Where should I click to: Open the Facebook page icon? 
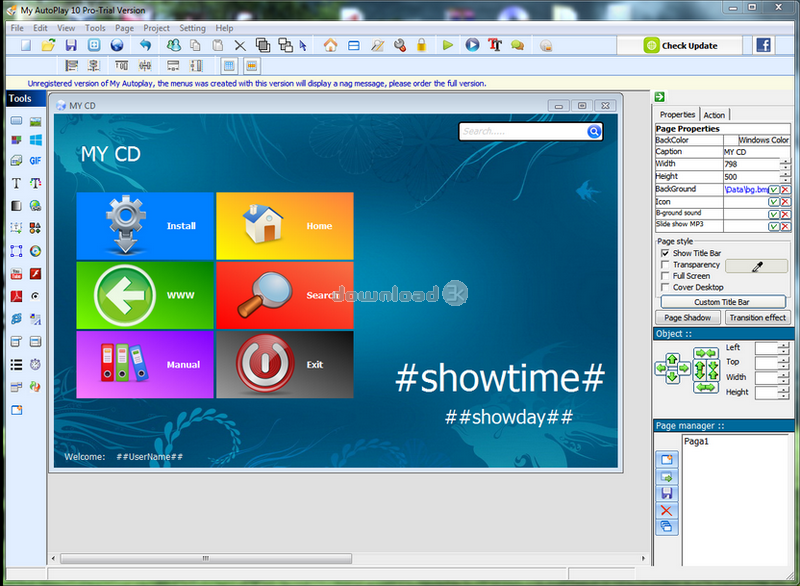coord(763,45)
